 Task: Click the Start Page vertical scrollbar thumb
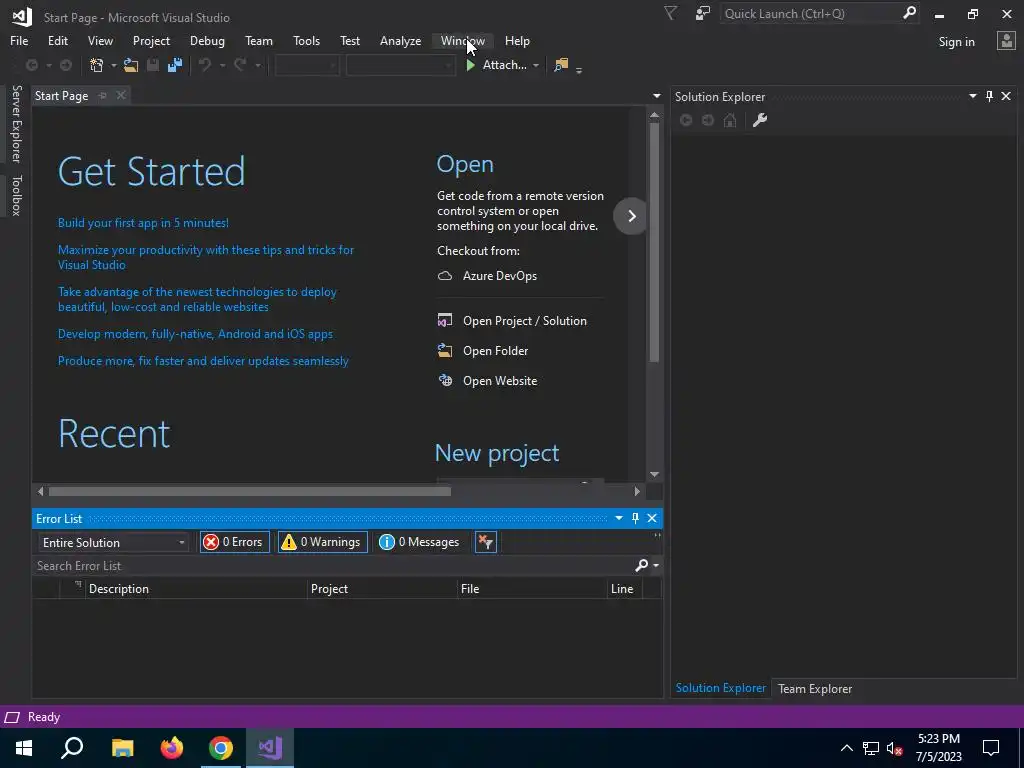(x=654, y=242)
